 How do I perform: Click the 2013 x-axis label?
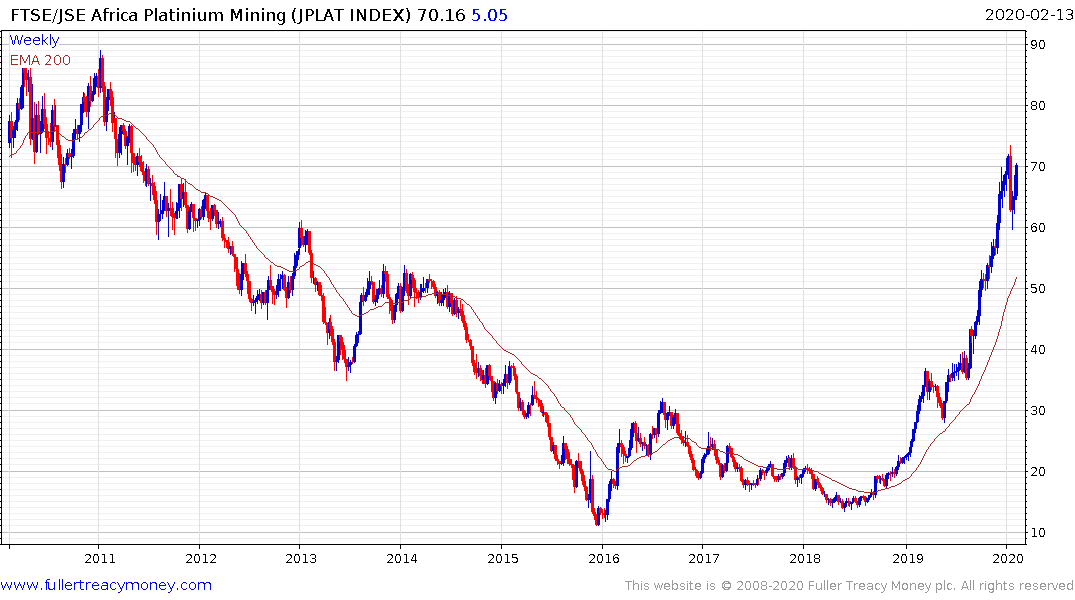302,558
